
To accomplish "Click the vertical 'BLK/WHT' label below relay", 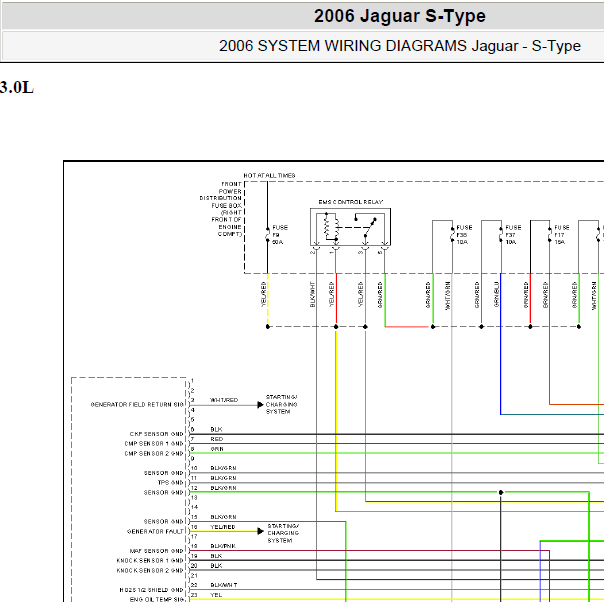I will click(312, 295).
